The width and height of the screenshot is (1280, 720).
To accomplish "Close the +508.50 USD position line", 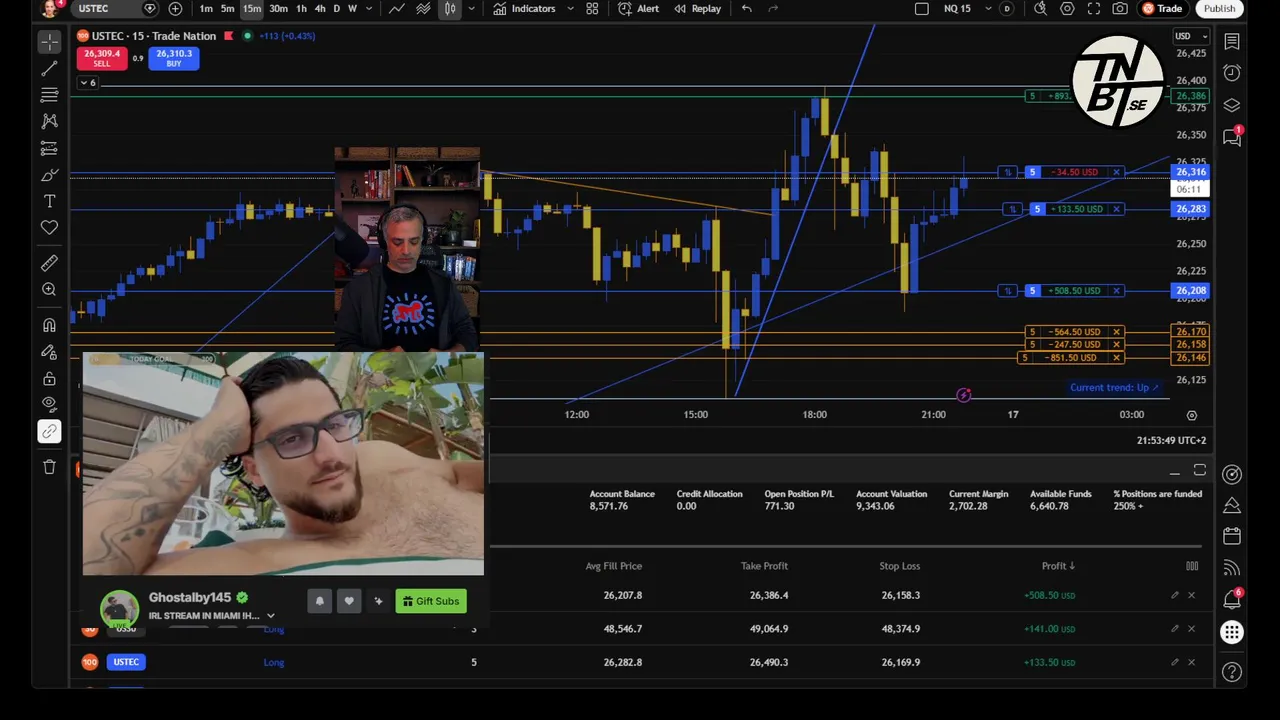I will (x=1116, y=291).
